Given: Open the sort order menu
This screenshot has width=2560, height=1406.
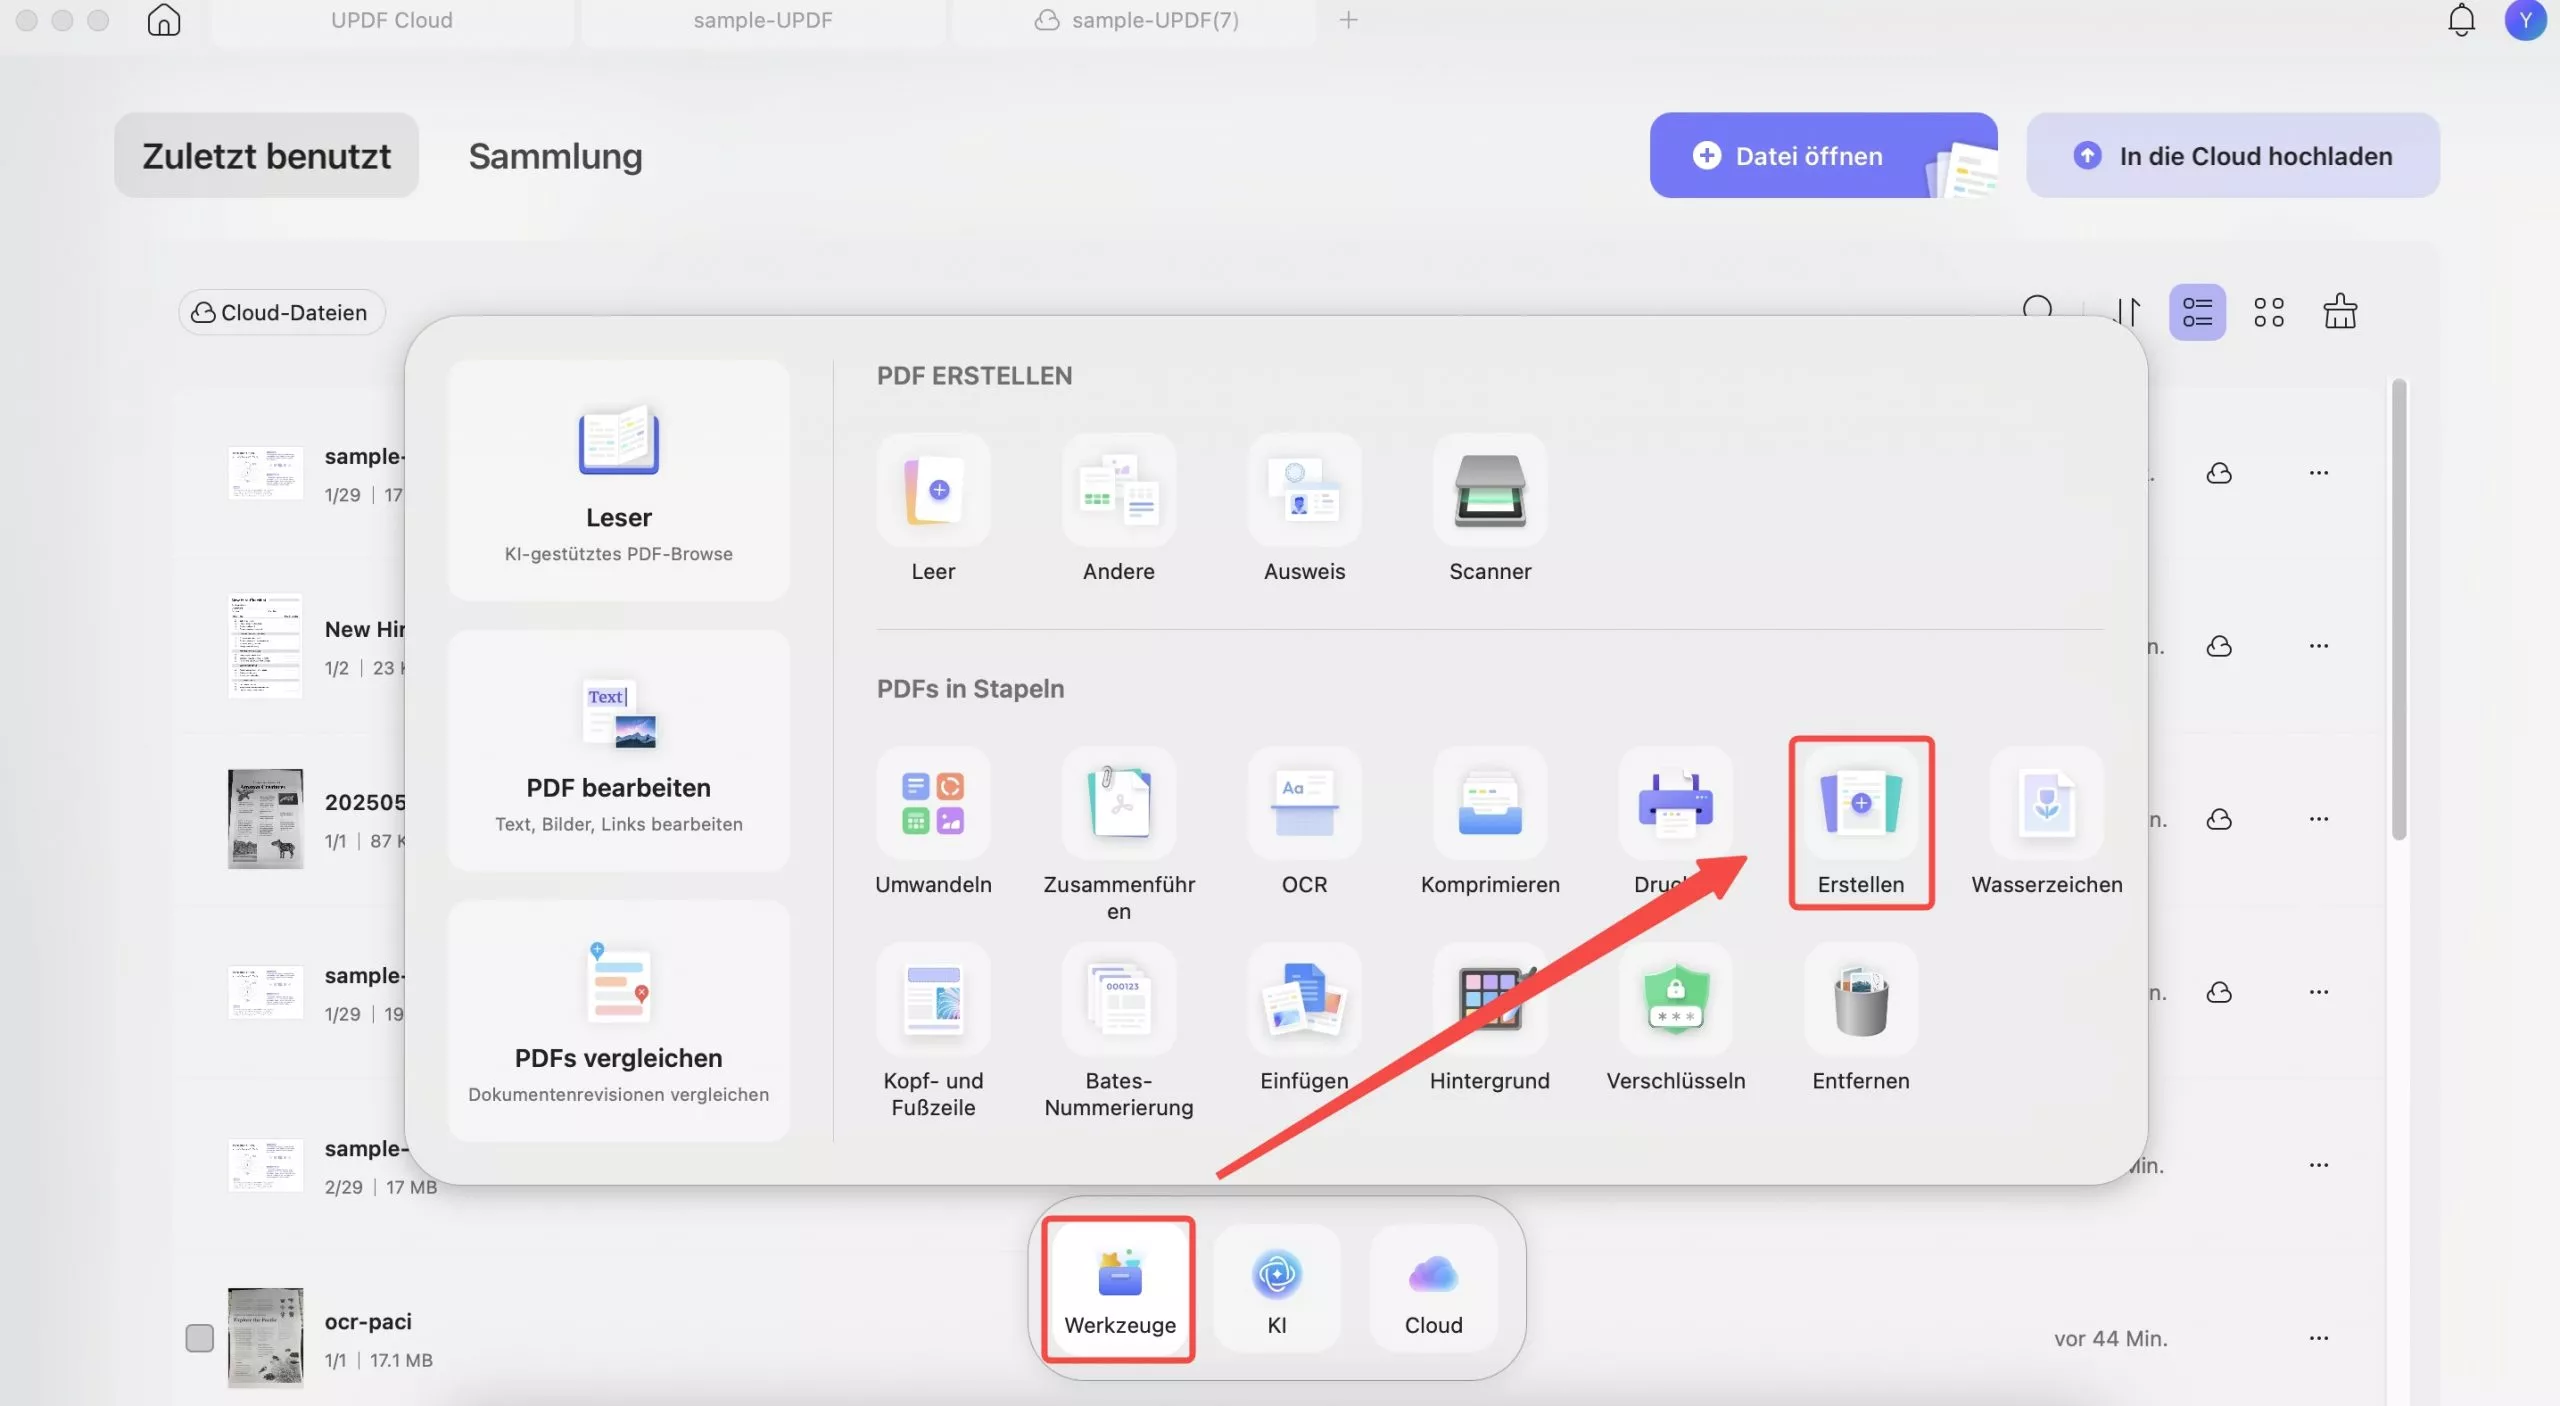Looking at the screenshot, I should 2127,312.
